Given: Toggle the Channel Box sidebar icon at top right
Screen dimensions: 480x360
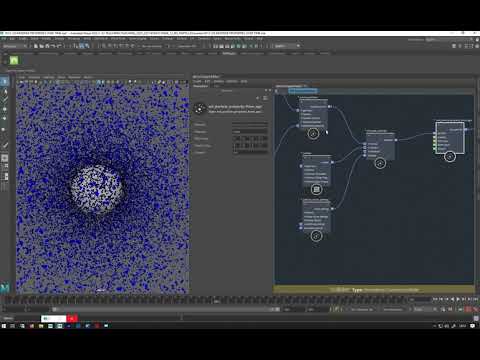Looking at the screenshot, I should click(x=477, y=46).
